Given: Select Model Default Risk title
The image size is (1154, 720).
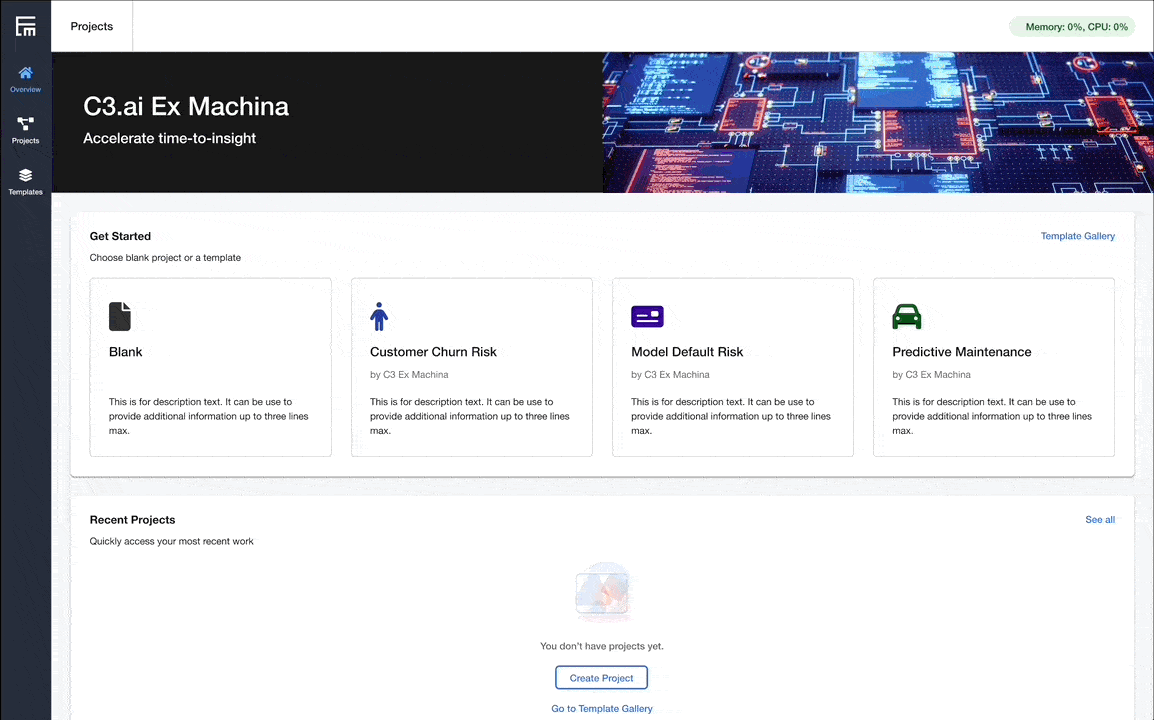Looking at the screenshot, I should [x=687, y=352].
